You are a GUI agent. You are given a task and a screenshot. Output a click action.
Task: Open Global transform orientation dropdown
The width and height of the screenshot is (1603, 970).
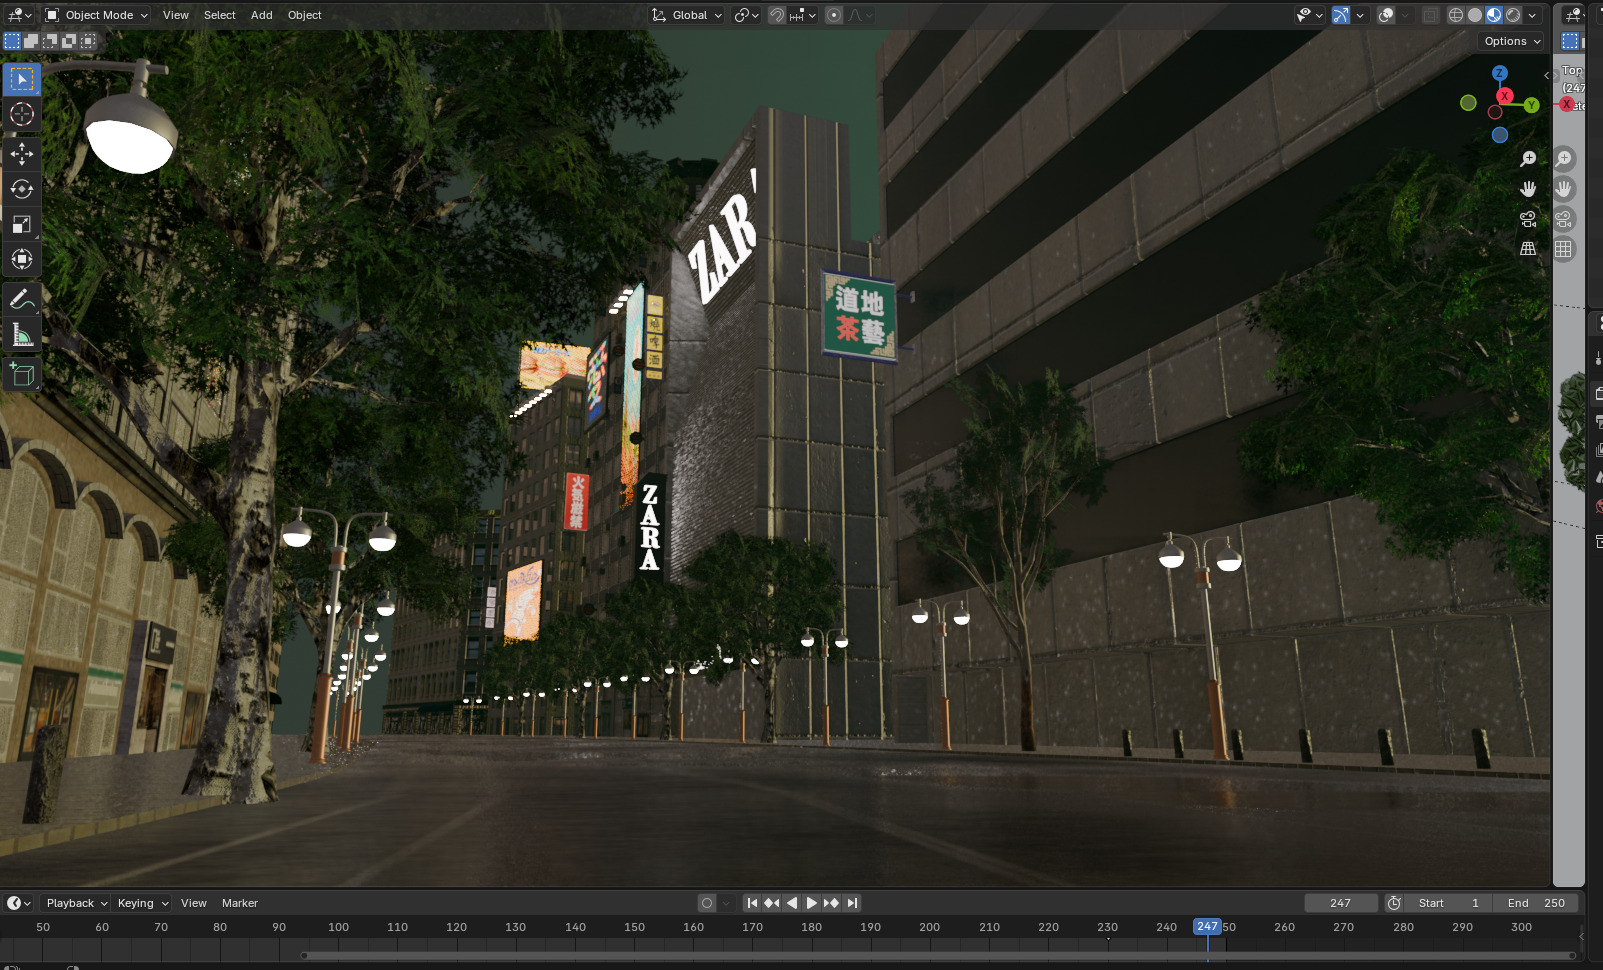[686, 15]
